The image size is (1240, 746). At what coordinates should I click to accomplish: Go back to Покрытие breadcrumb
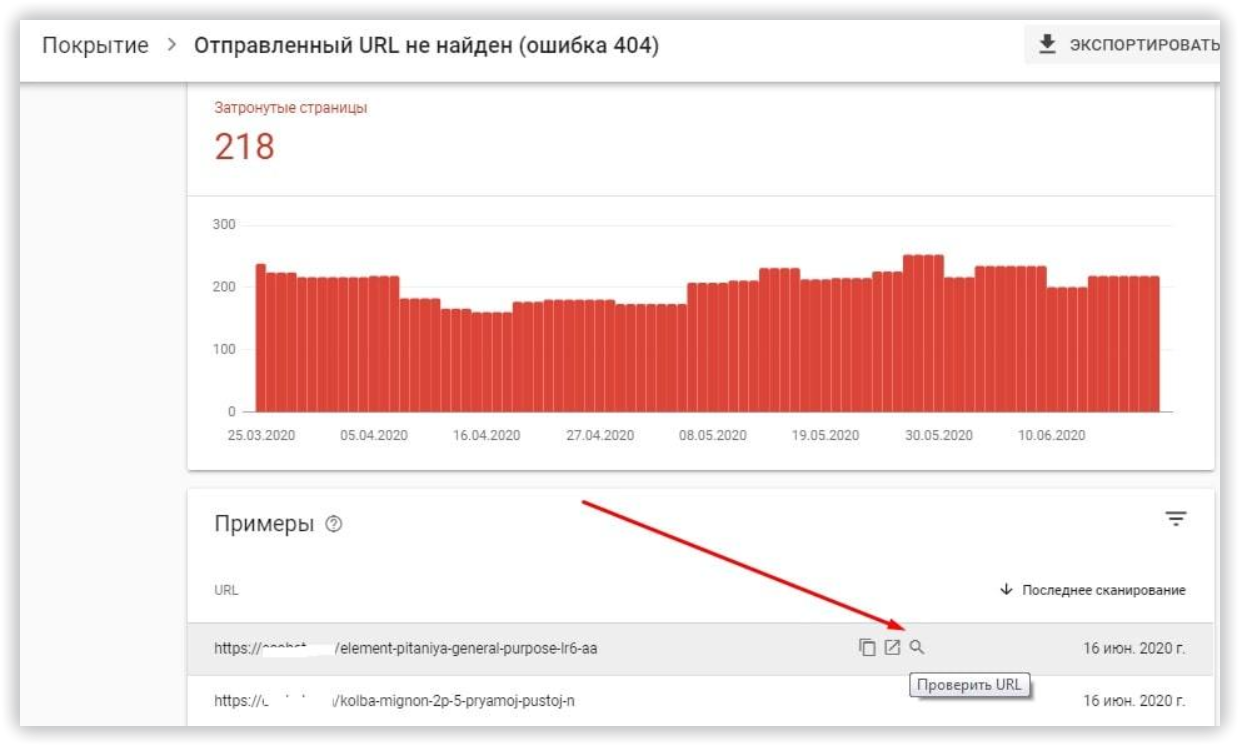point(95,46)
